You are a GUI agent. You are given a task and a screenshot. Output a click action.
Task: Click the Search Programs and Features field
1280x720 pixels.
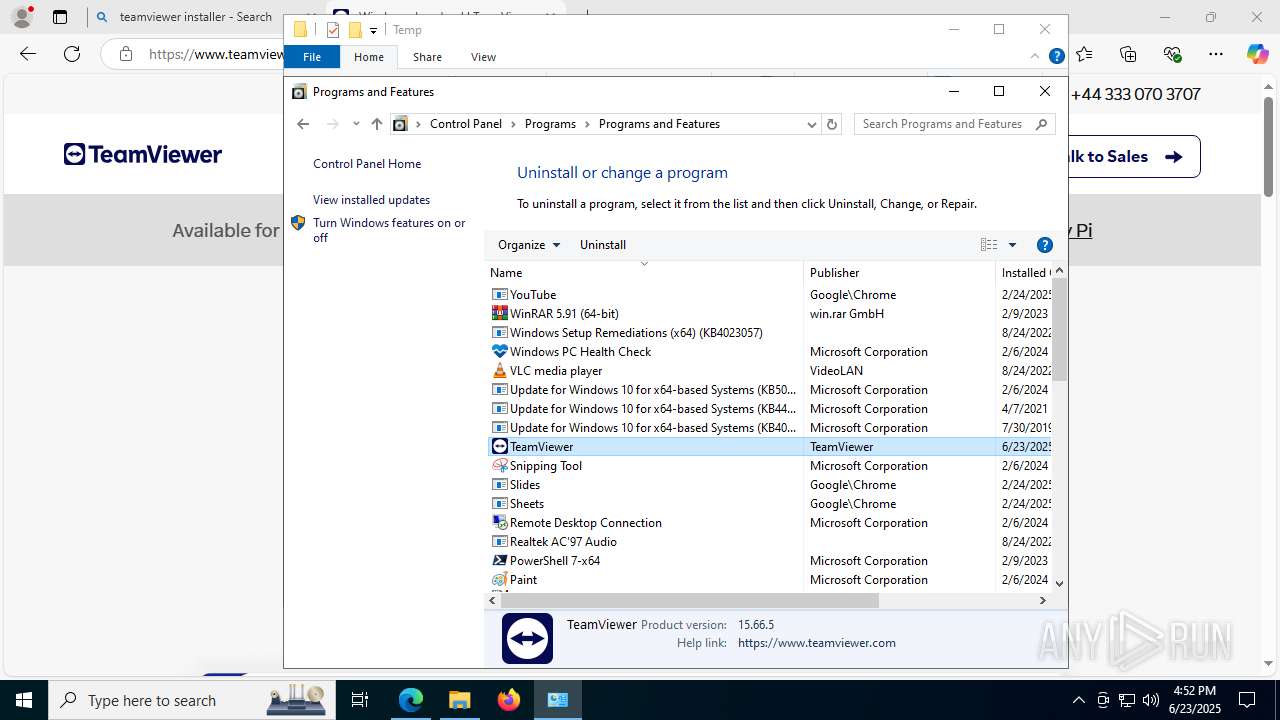[944, 124]
